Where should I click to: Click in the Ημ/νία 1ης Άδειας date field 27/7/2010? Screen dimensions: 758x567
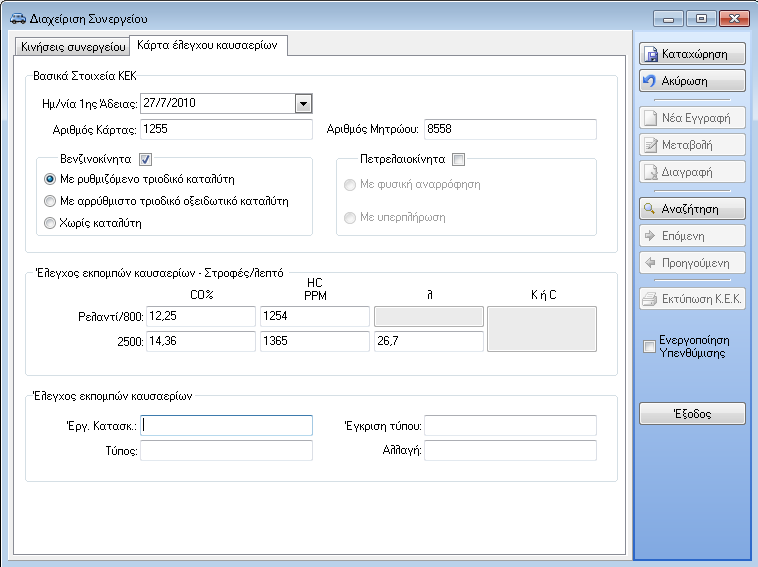point(218,103)
